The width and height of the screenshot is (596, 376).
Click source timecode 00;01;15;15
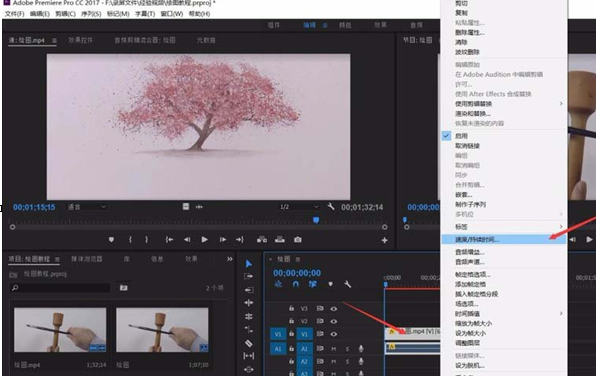coord(34,207)
